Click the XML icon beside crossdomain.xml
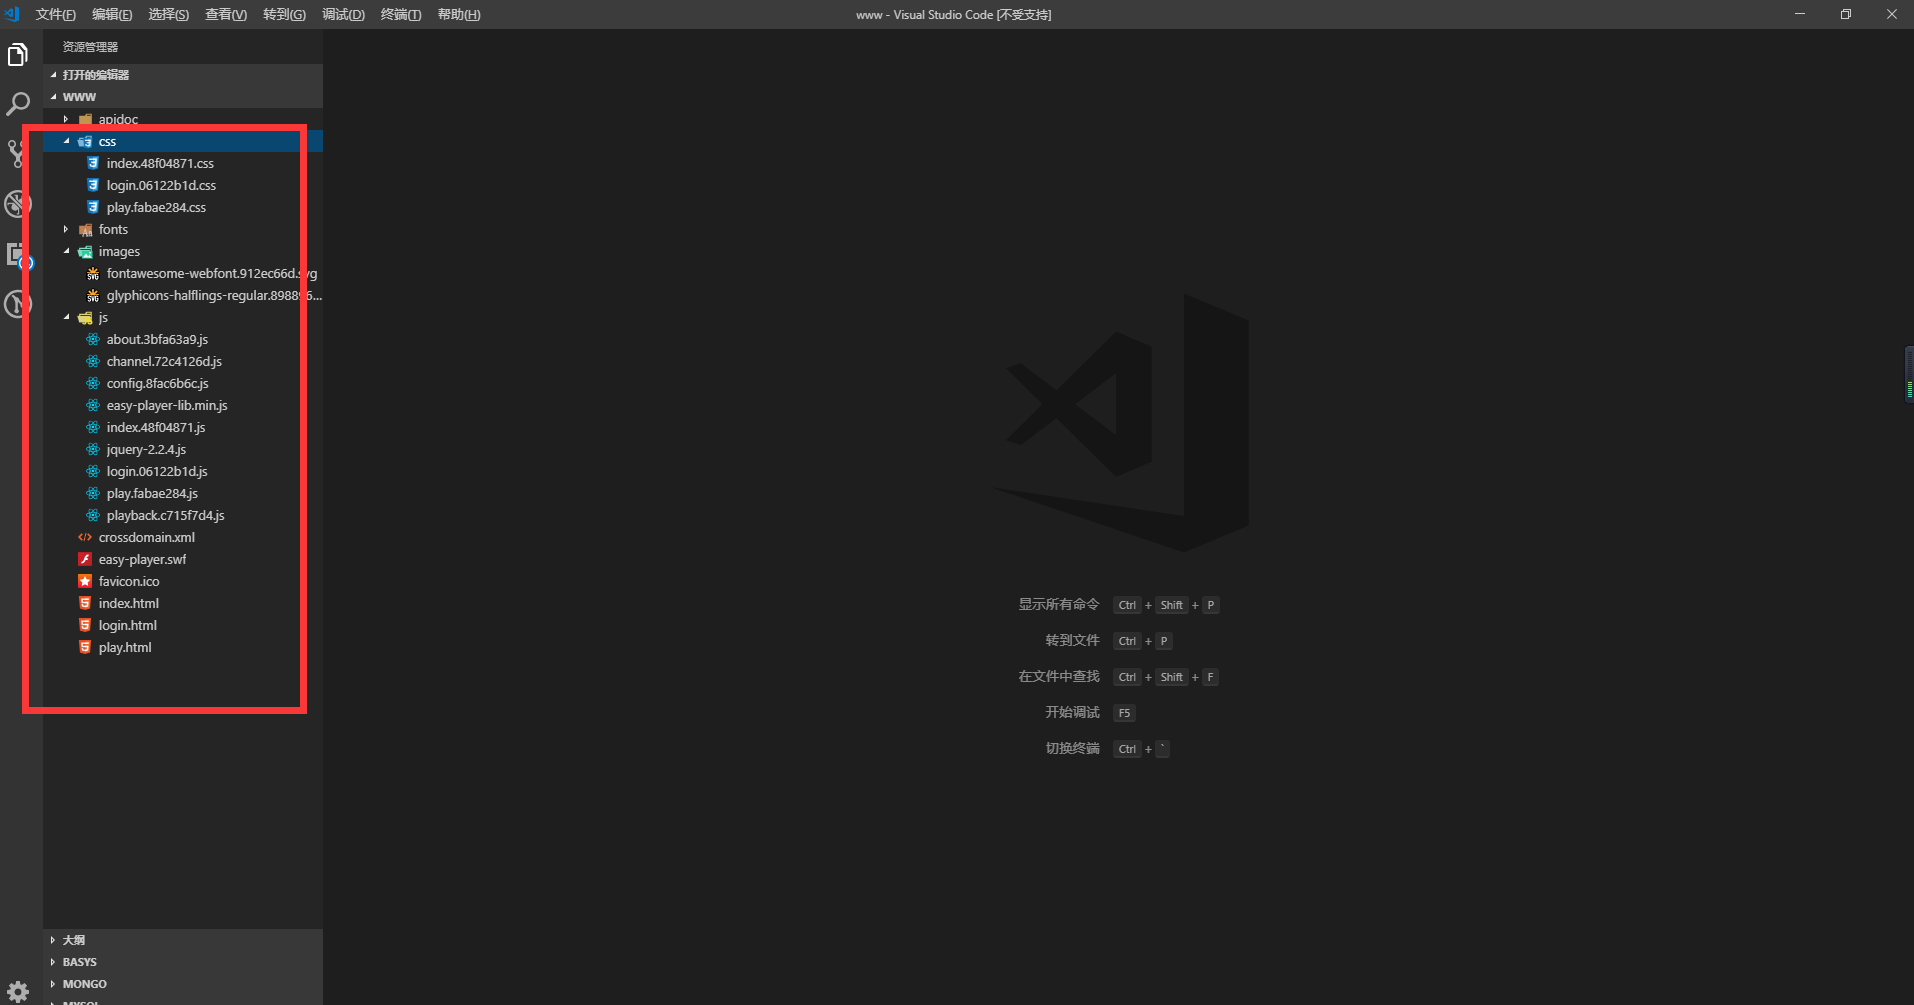This screenshot has width=1914, height=1005. tap(85, 537)
